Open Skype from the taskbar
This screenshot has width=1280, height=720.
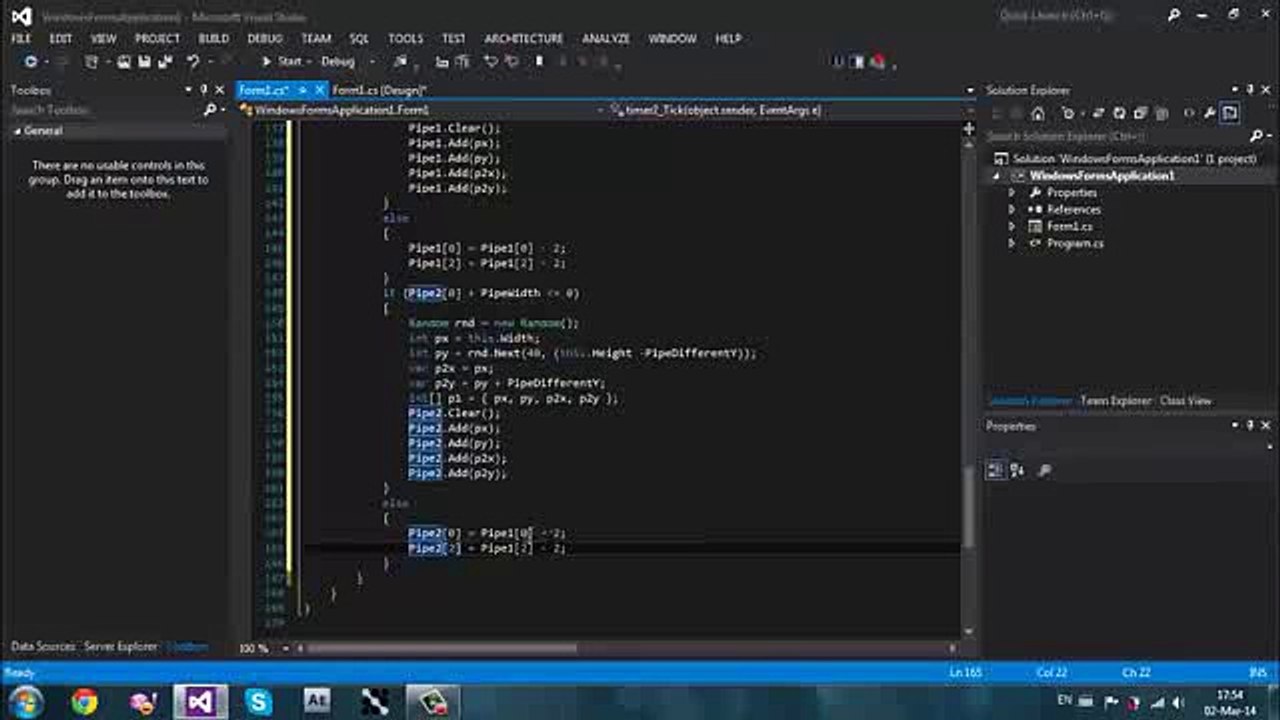coord(258,702)
